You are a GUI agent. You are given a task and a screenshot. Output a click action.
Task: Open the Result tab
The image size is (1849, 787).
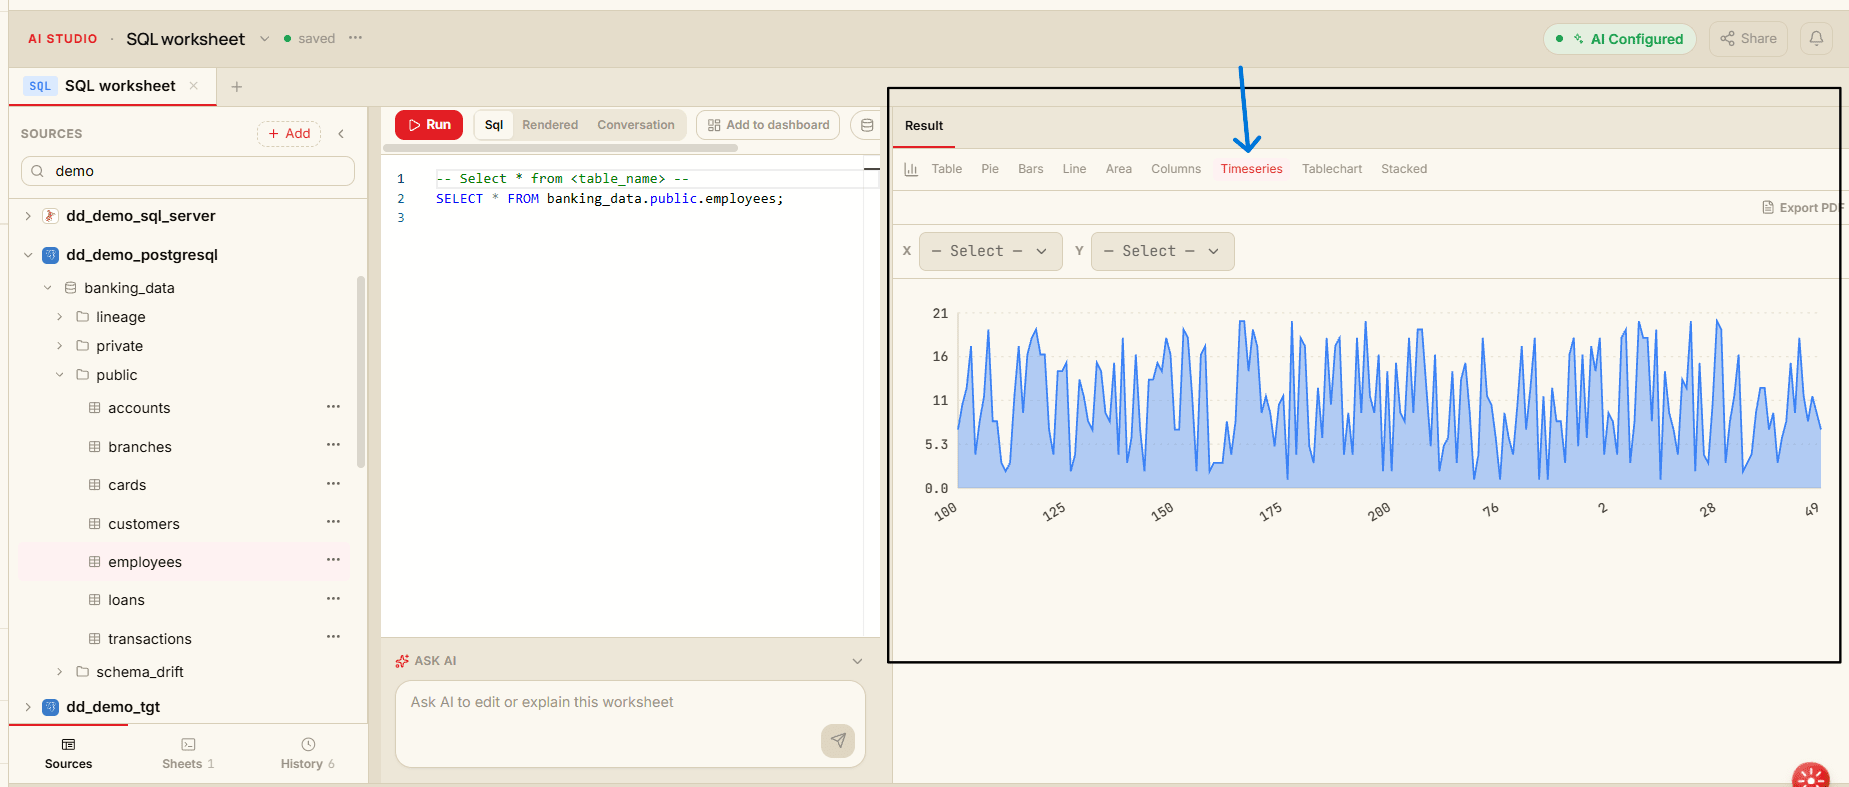tap(924, 126)
